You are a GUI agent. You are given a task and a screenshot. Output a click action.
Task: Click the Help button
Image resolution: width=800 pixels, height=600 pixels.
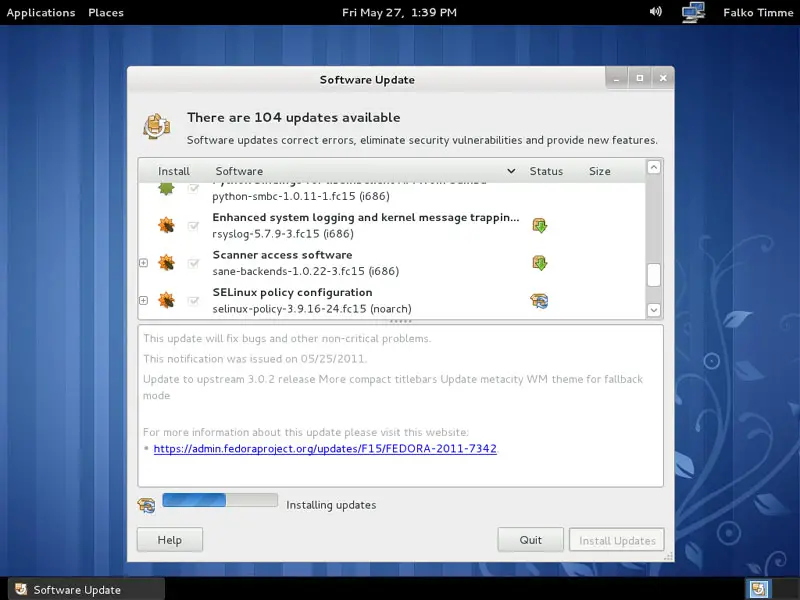(169, 540)
